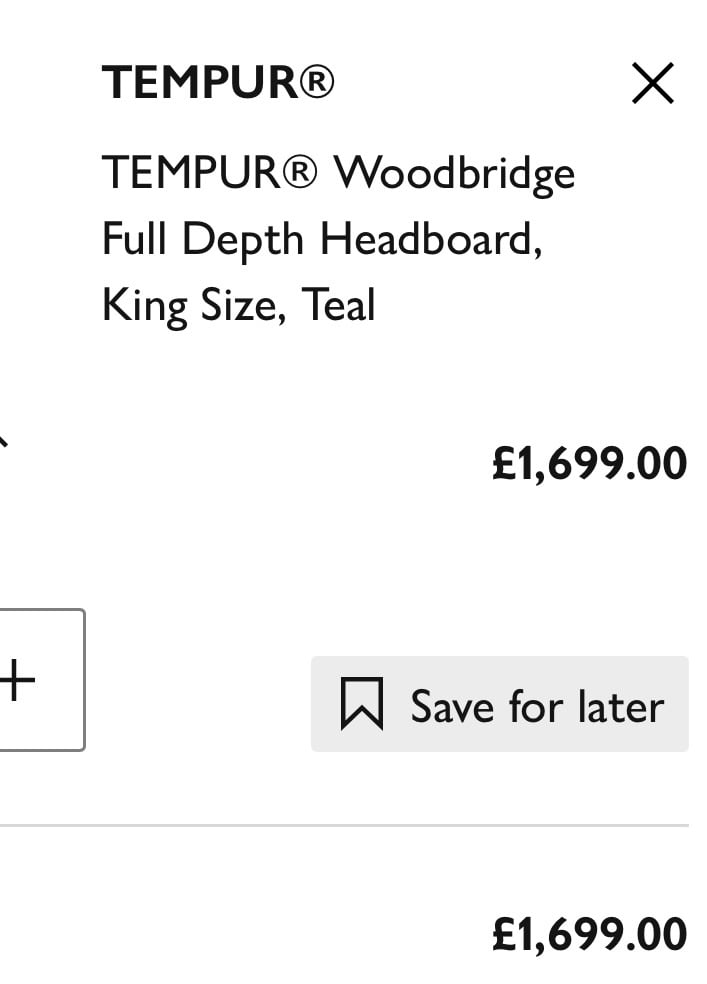Click the word Teal in the description

[x=338, y=305]
